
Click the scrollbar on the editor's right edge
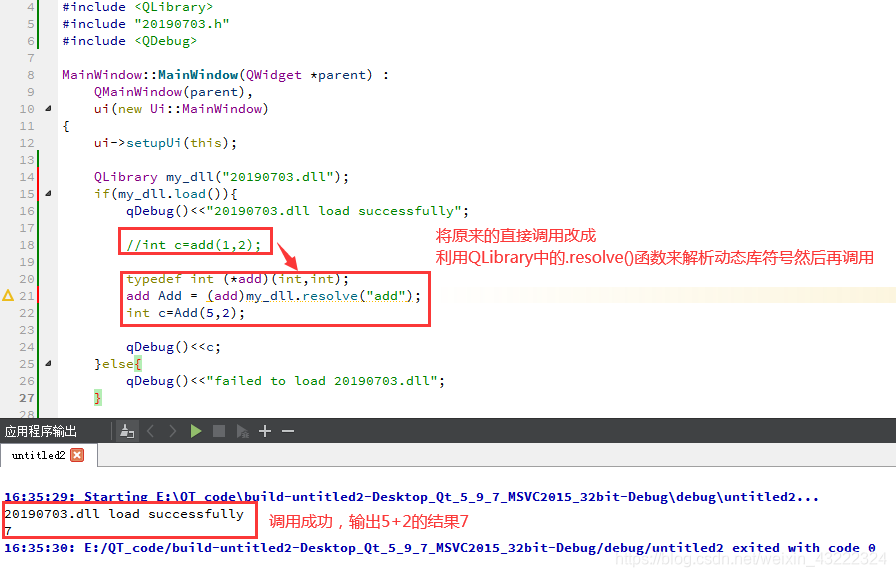click(891, 200)
